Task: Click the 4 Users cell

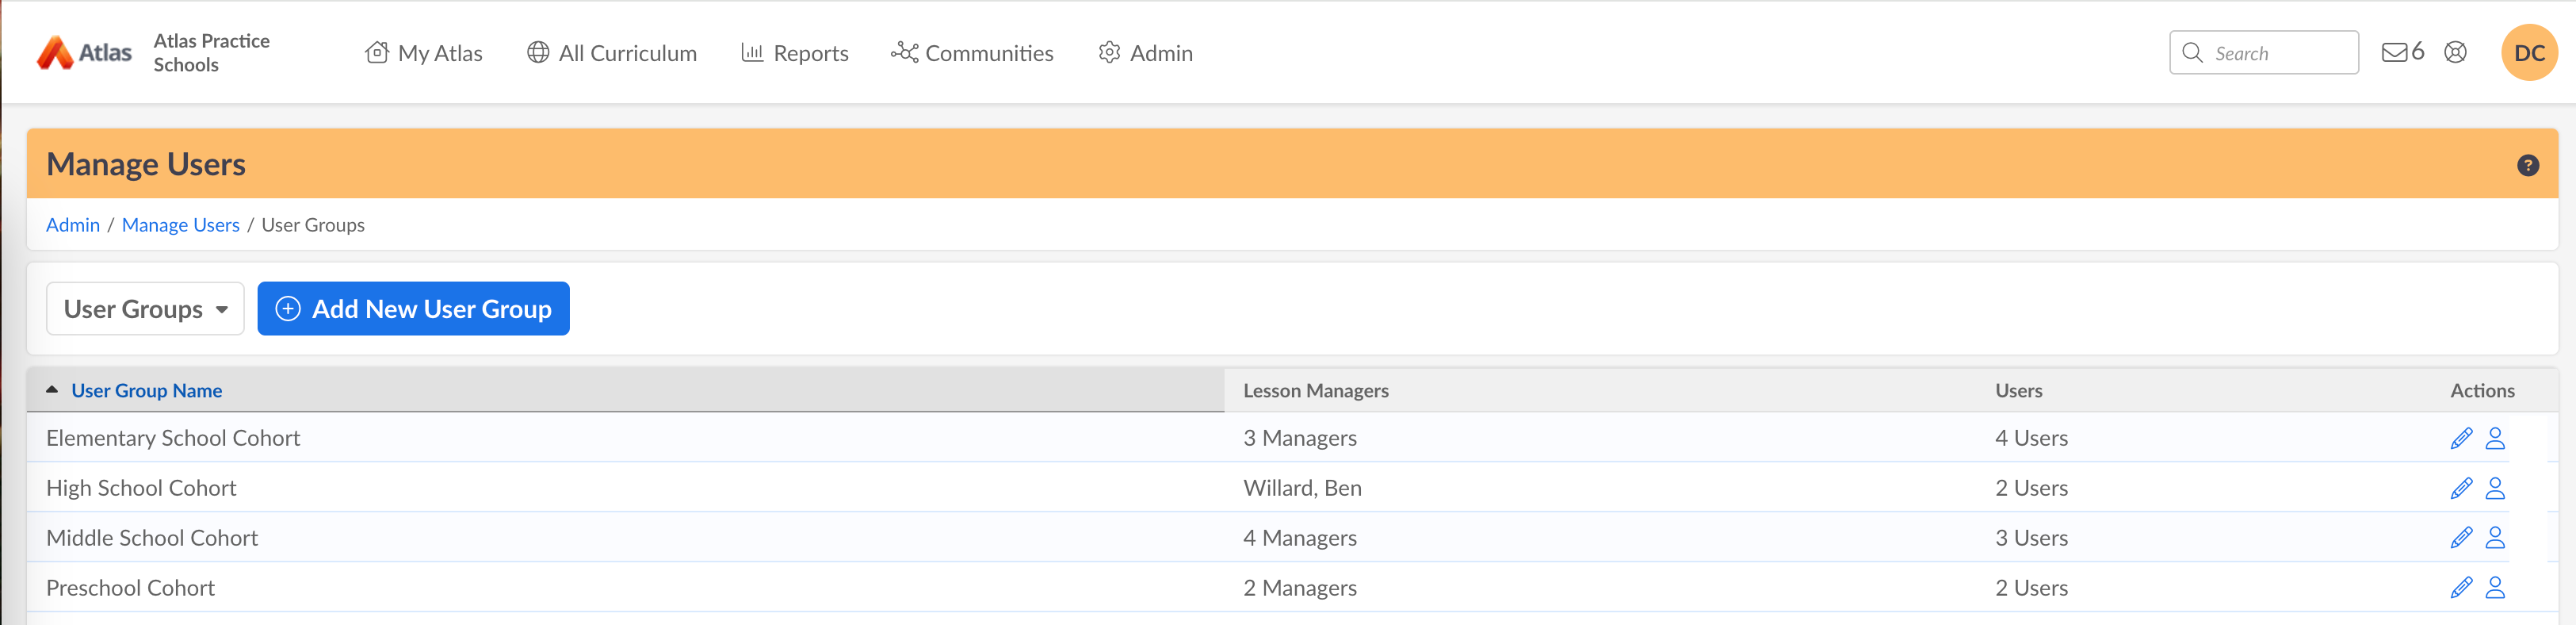Action: pos(2031,438)
